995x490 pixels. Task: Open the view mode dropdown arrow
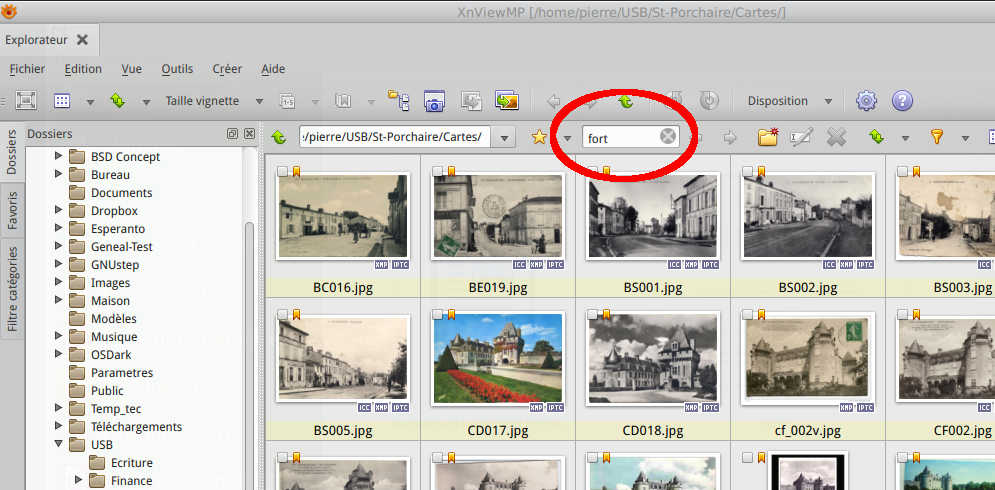click(x=91, y=102)
